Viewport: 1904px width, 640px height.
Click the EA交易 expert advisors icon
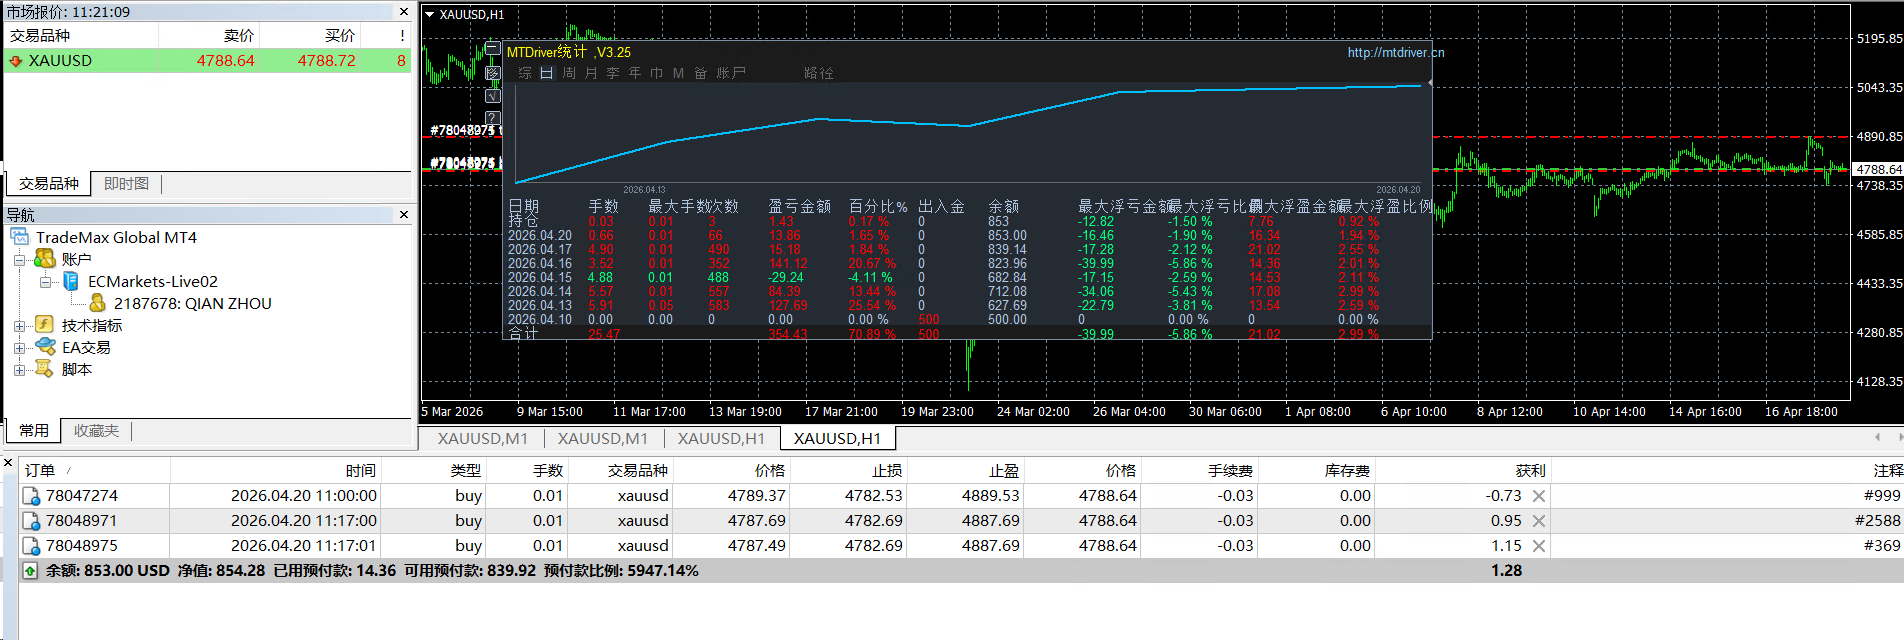(x=45, y=347)
